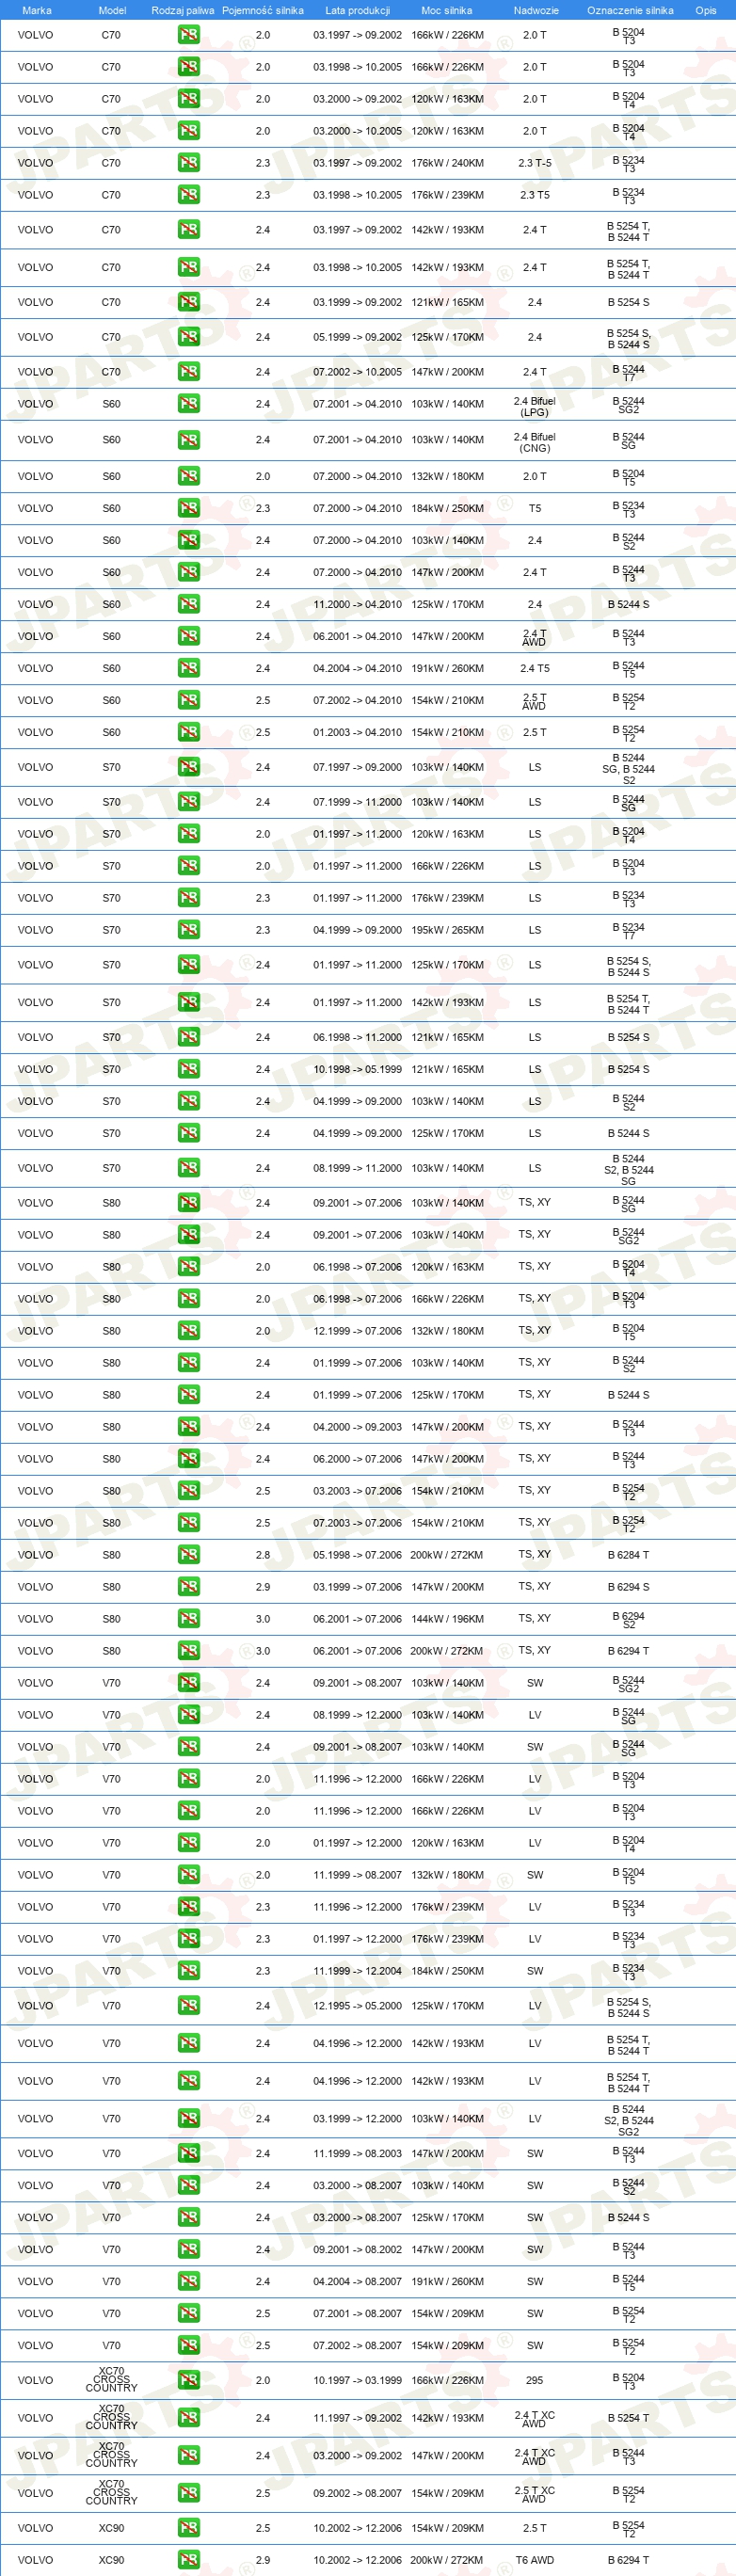Select the 'B 6284 T' engine code cell
The height and width of the screenshot is (2576, 736).
[628, 1555]
